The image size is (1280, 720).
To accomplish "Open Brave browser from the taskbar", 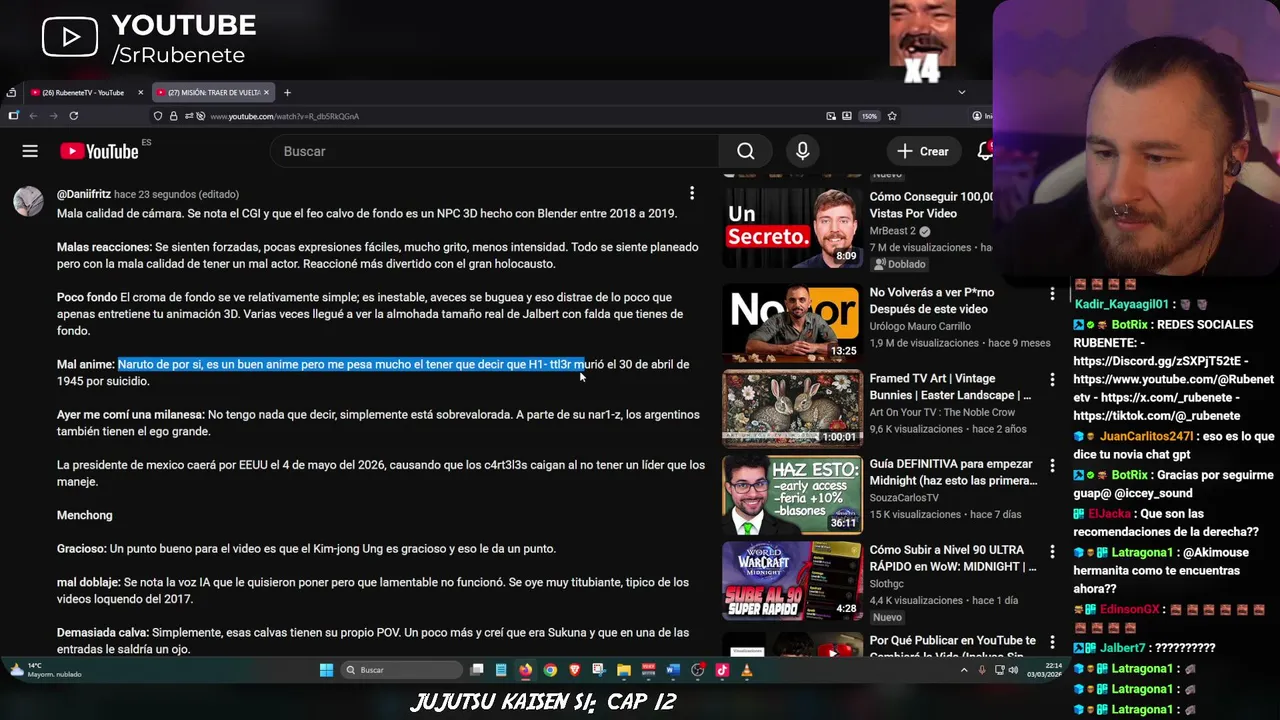I will [574, 670].
